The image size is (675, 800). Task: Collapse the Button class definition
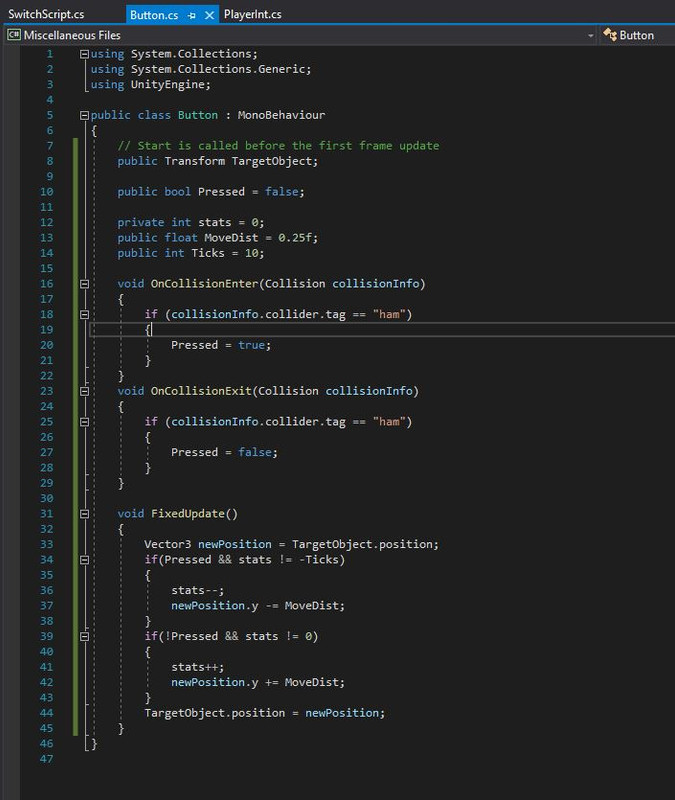85,115
